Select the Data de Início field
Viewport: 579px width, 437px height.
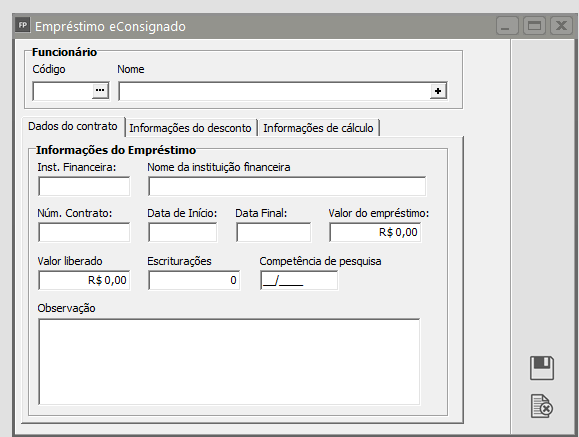183,232
